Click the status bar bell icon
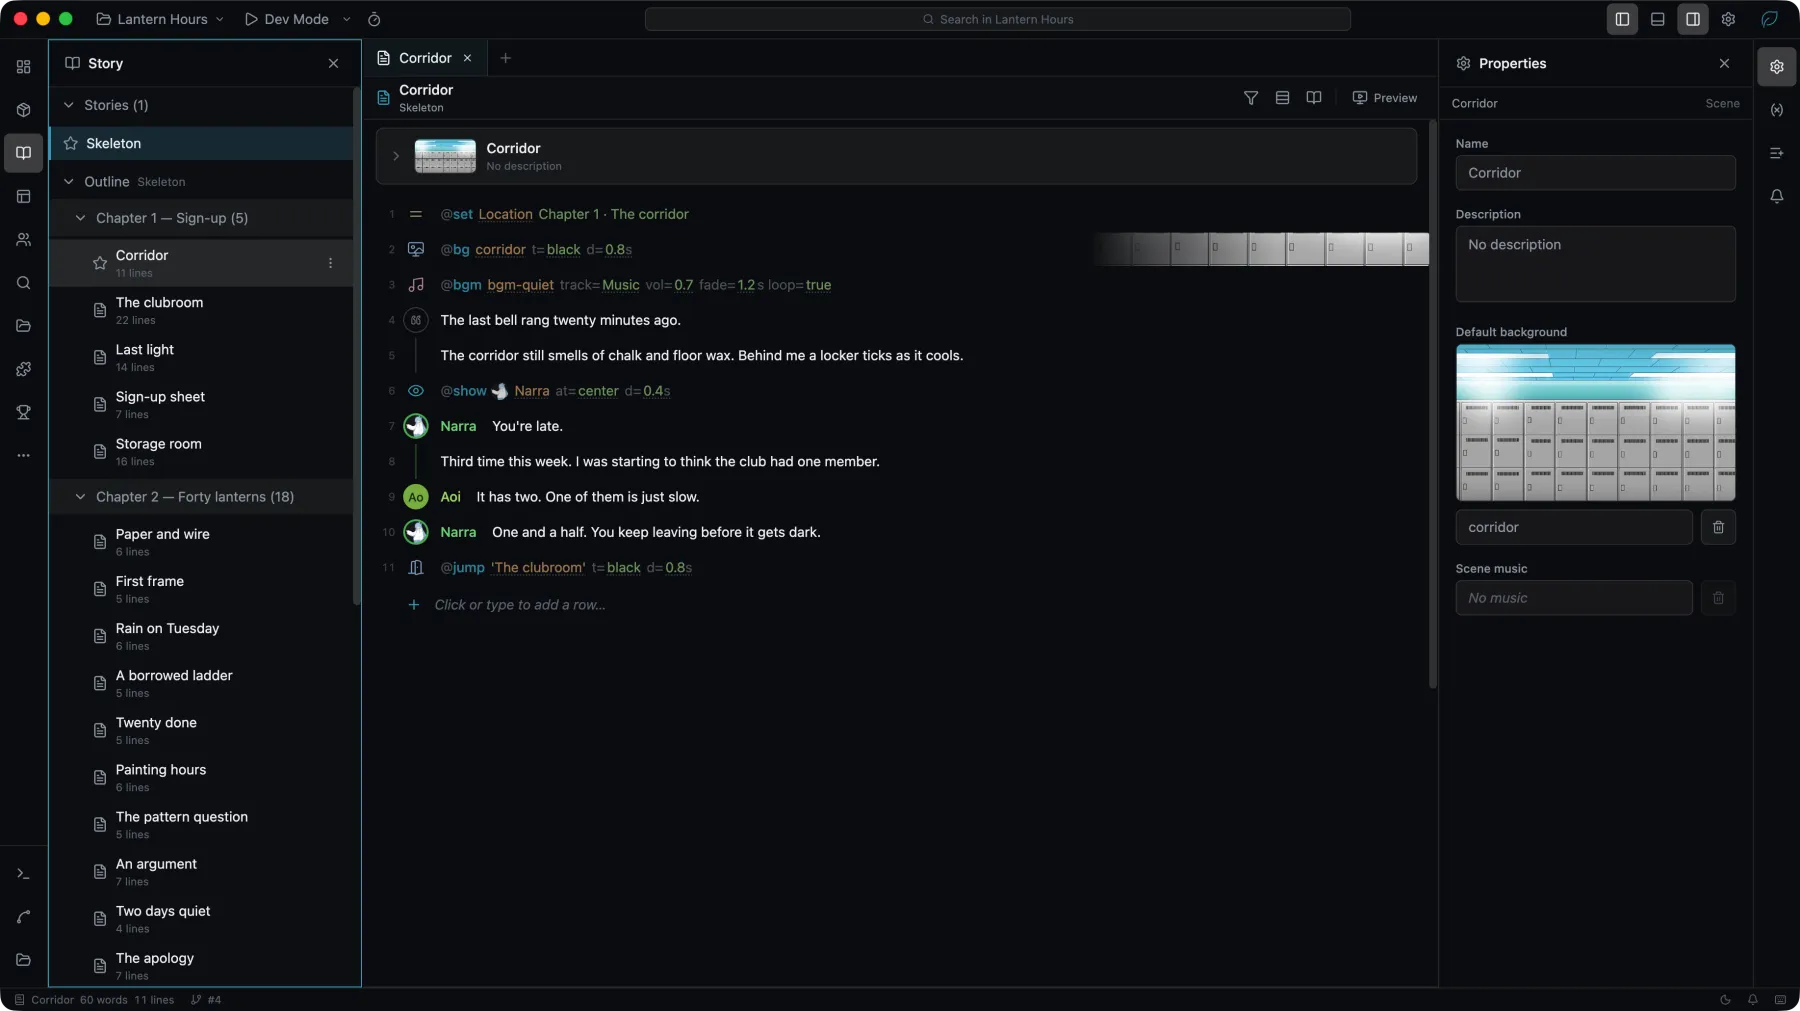 [1753, 1000]
